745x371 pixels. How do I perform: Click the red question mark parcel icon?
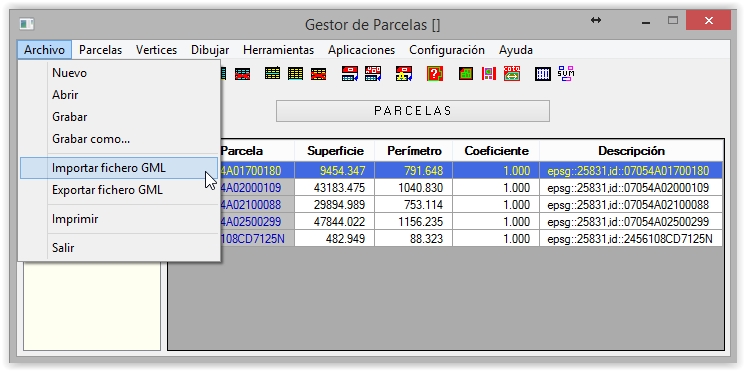[x=435, y=74]
